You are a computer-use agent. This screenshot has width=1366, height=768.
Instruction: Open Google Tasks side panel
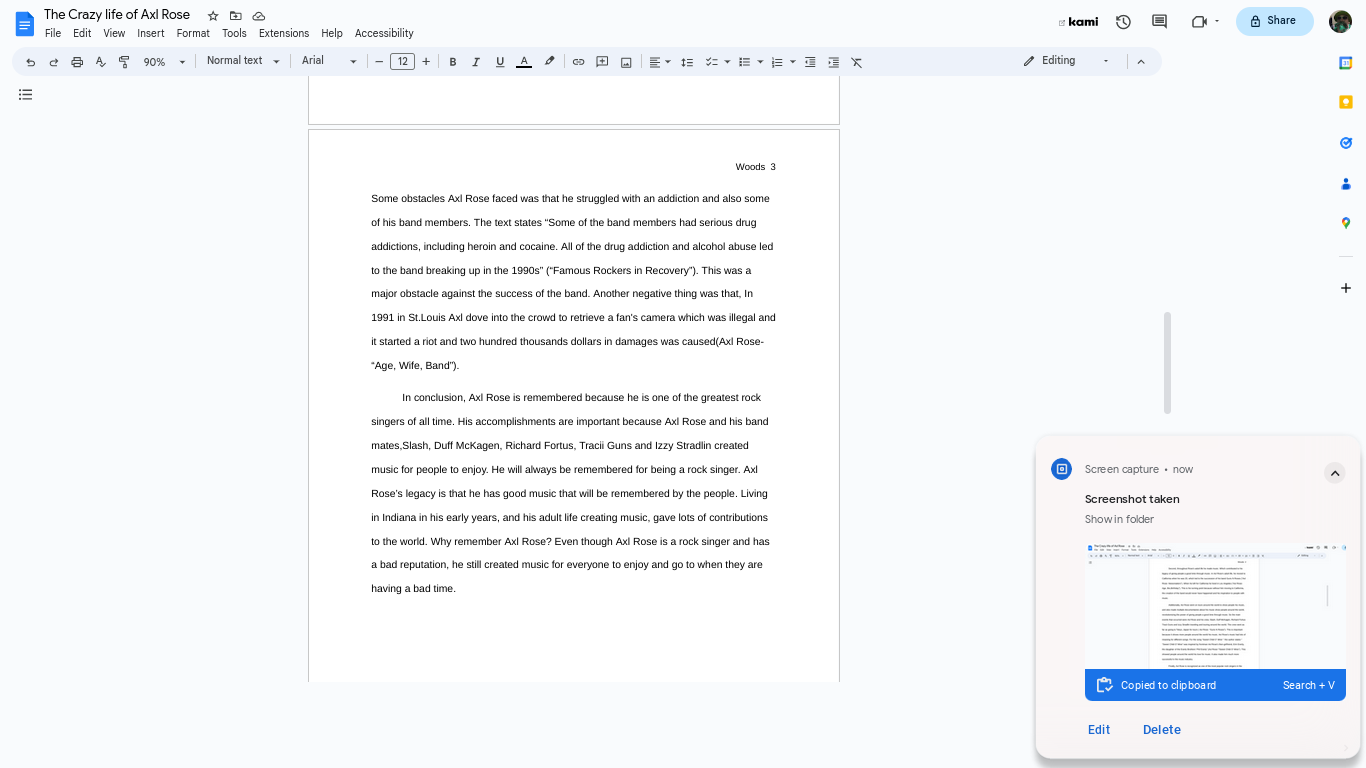(1346, 143)
